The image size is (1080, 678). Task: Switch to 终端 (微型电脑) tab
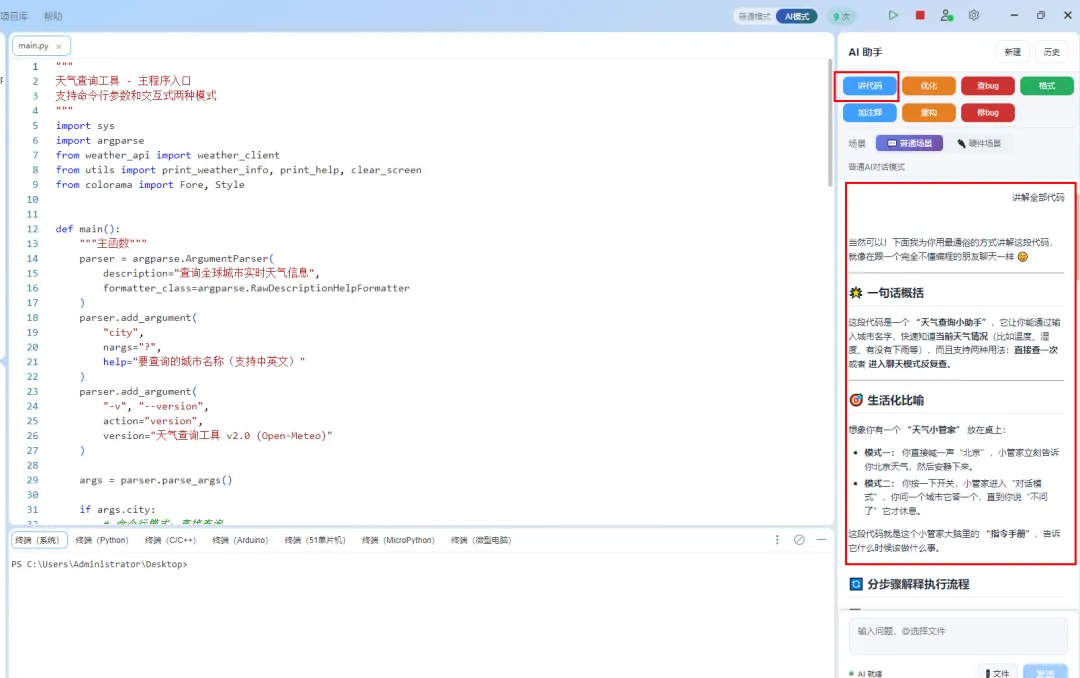point(481,540)
